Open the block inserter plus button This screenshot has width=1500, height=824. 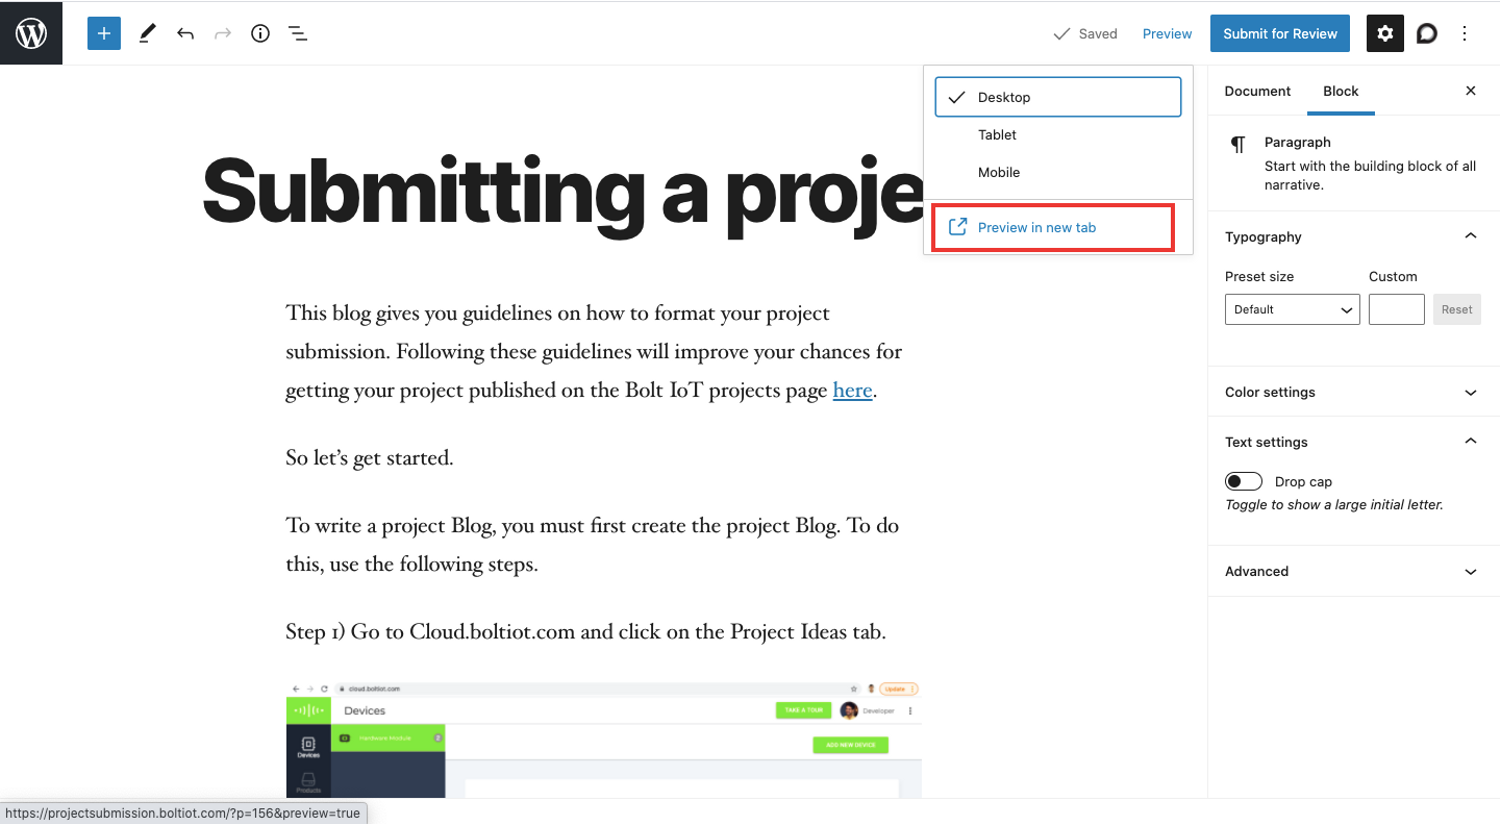pos(104,33)
